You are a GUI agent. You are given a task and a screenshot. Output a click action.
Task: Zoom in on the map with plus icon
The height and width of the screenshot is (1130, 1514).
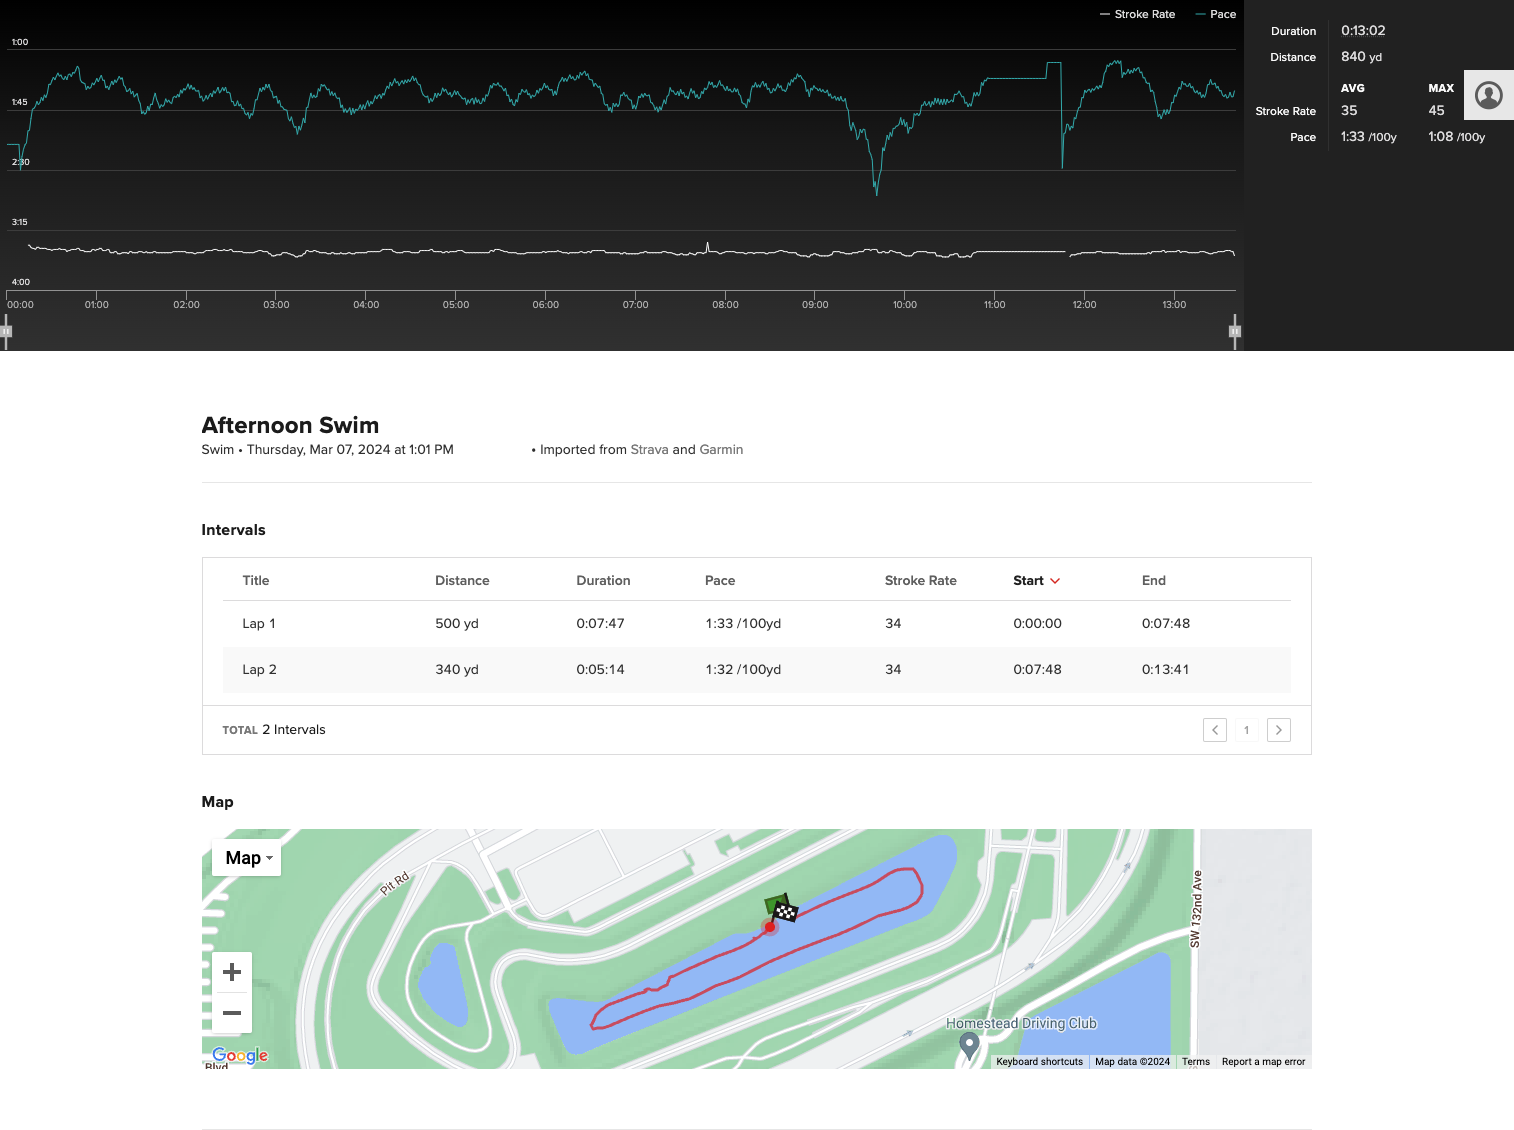pyautogui.click(x=231, y=971)
